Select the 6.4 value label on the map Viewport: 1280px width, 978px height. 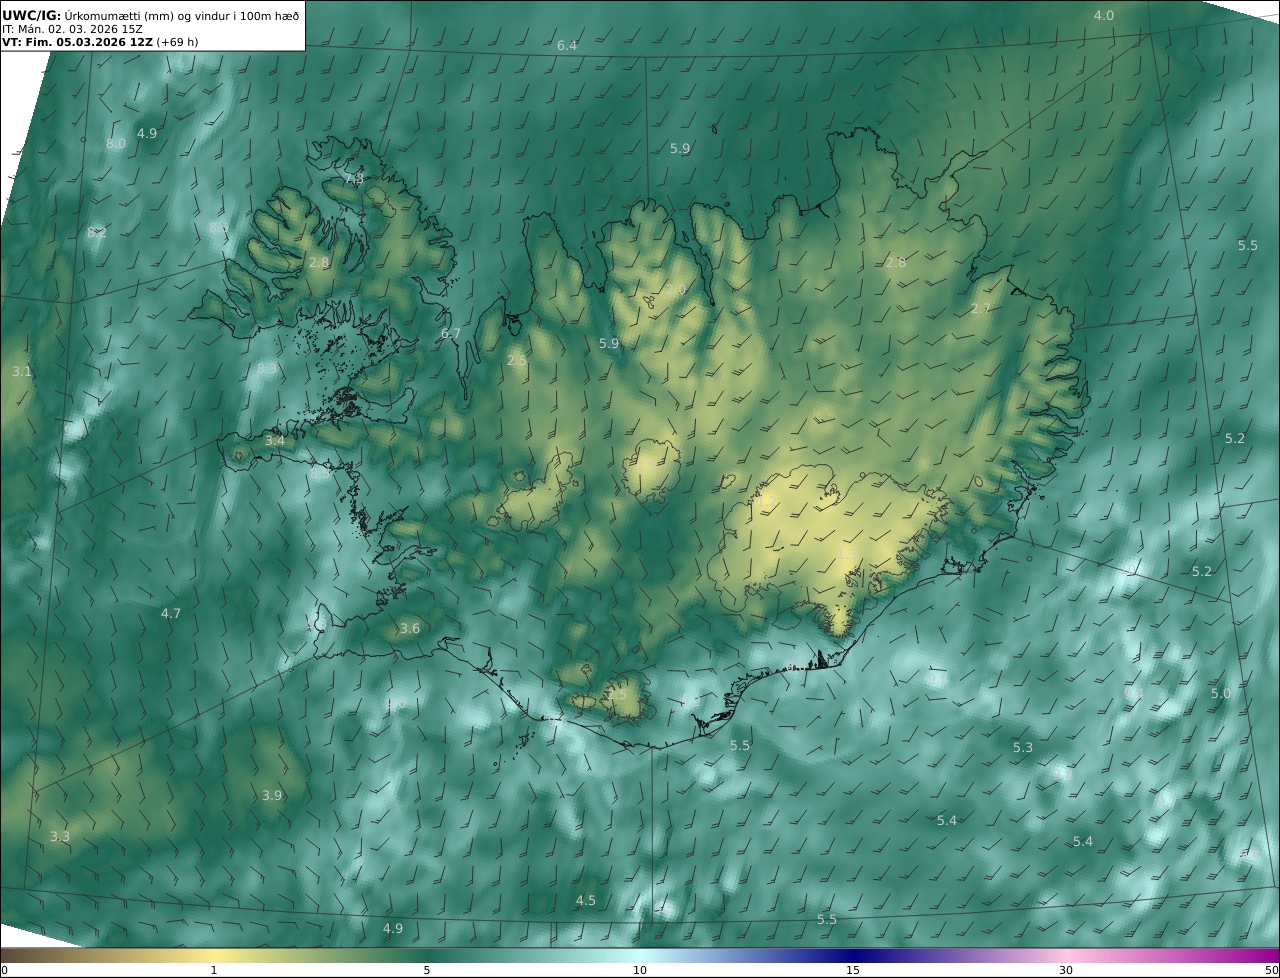point(567,46)
